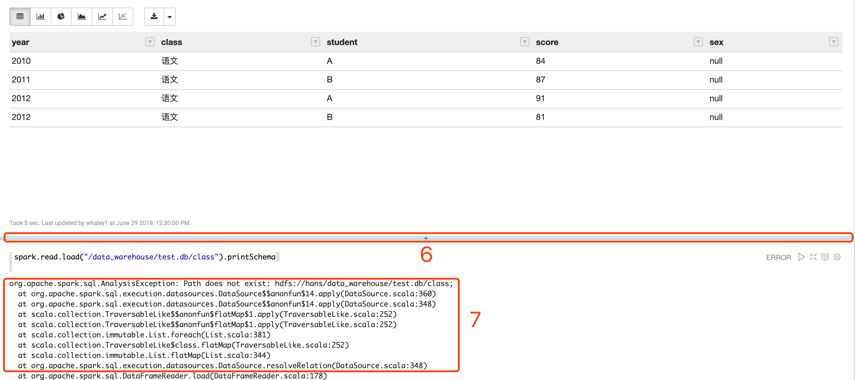
Task: Show results as line chart
Action: tap(103, 16)
